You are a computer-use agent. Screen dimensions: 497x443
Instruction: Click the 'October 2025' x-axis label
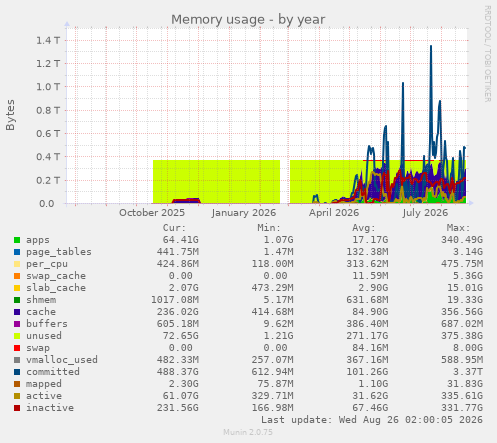(152, 213)
